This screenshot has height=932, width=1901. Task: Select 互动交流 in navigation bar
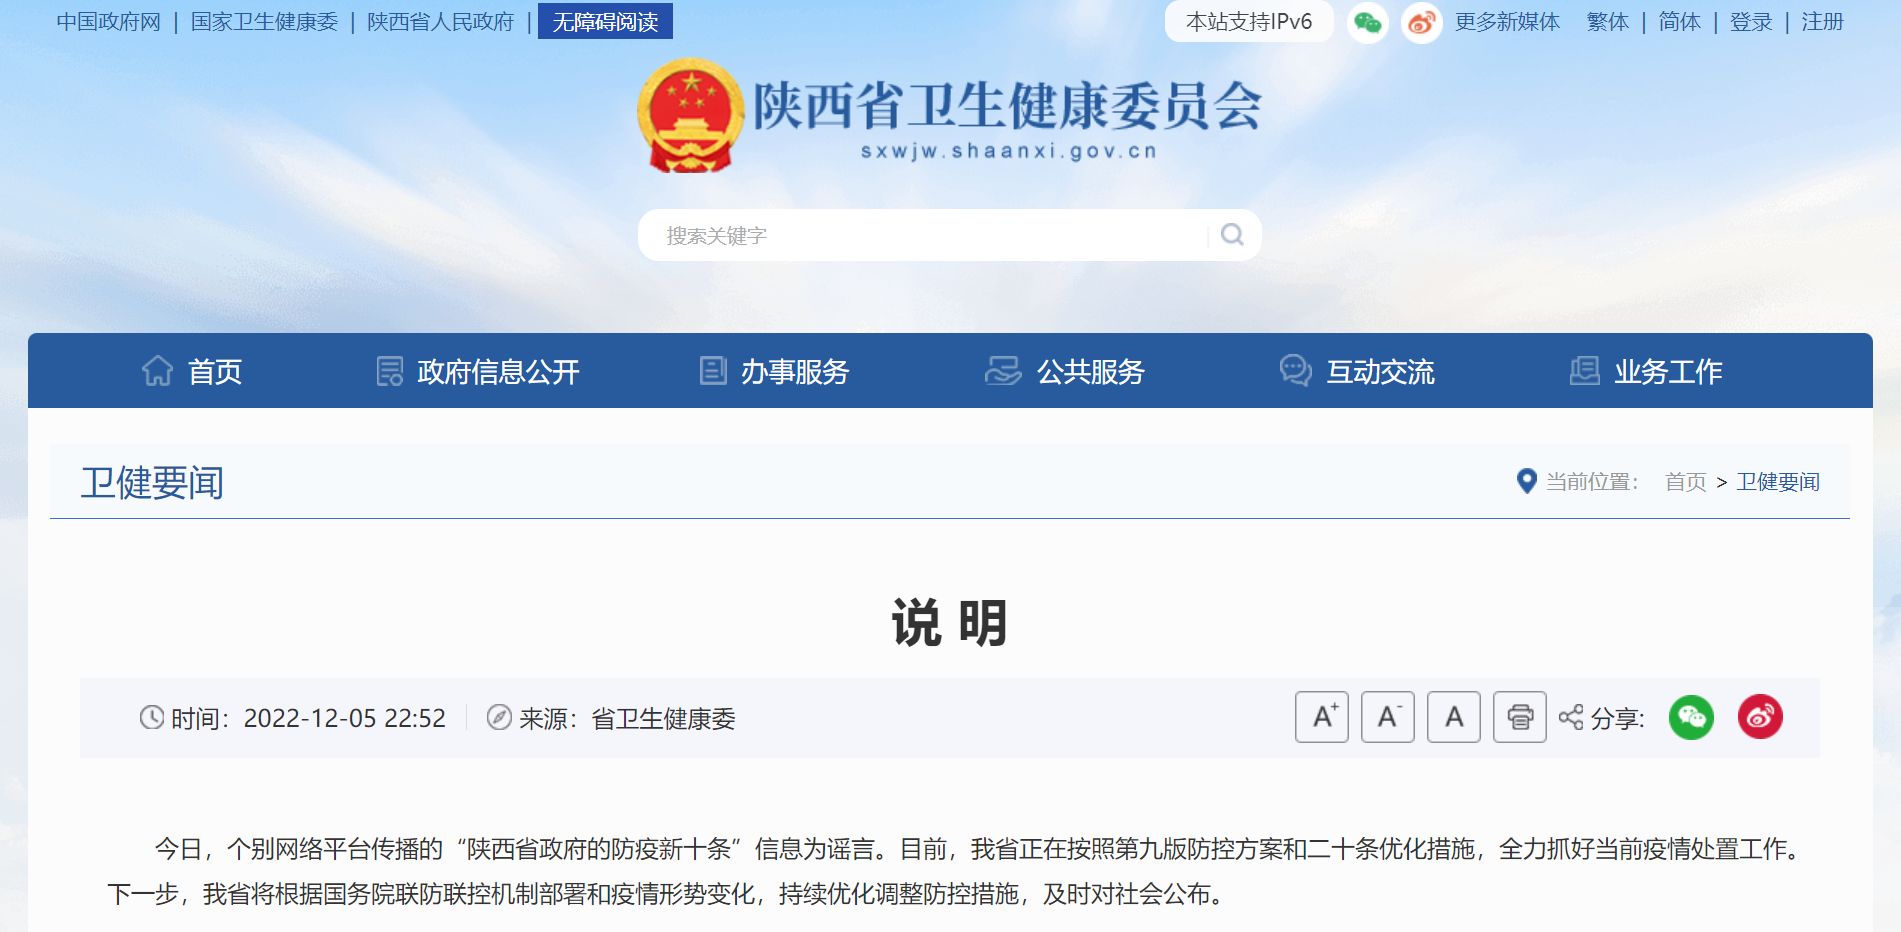pos(1357,371)
